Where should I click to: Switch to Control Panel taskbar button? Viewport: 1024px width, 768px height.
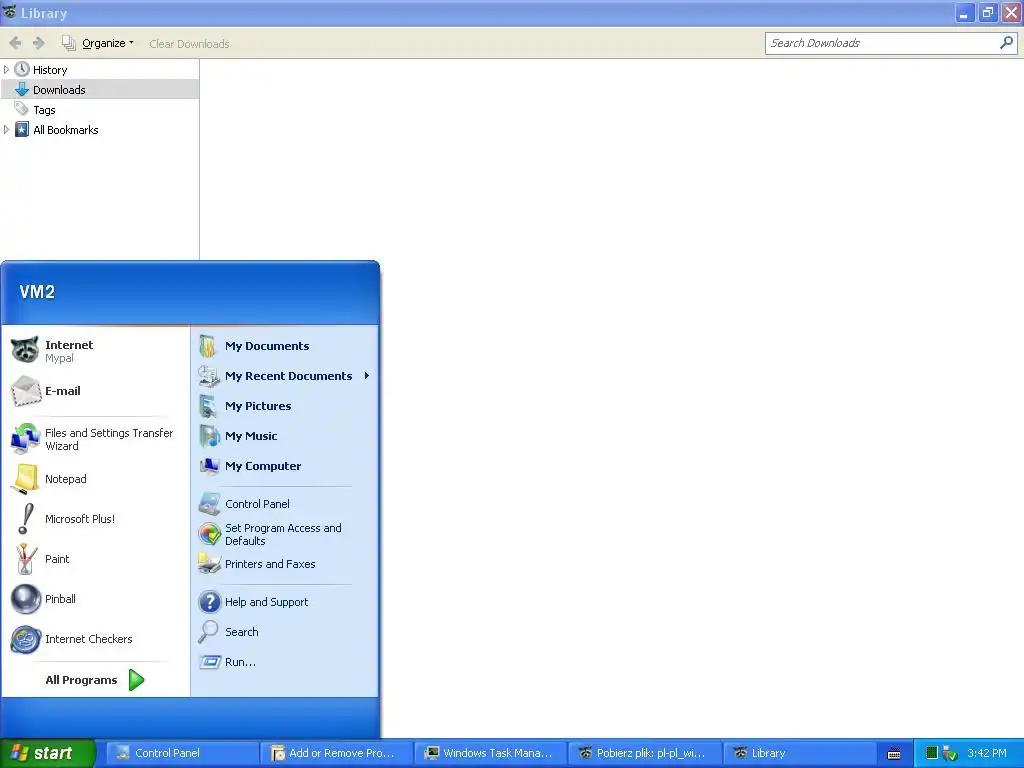181,753
